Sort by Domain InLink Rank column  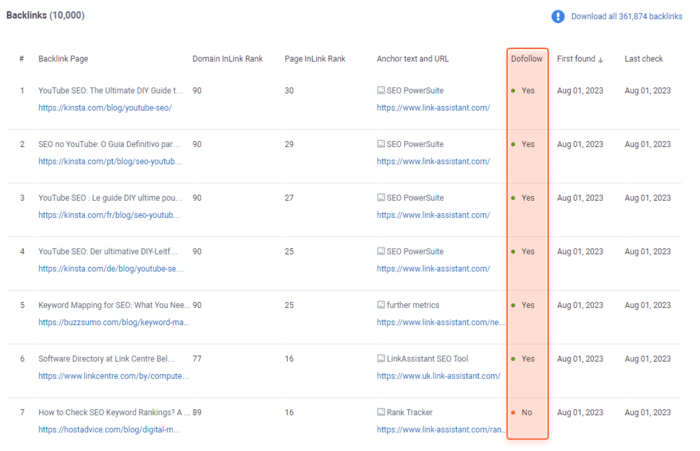click(227, 58)
